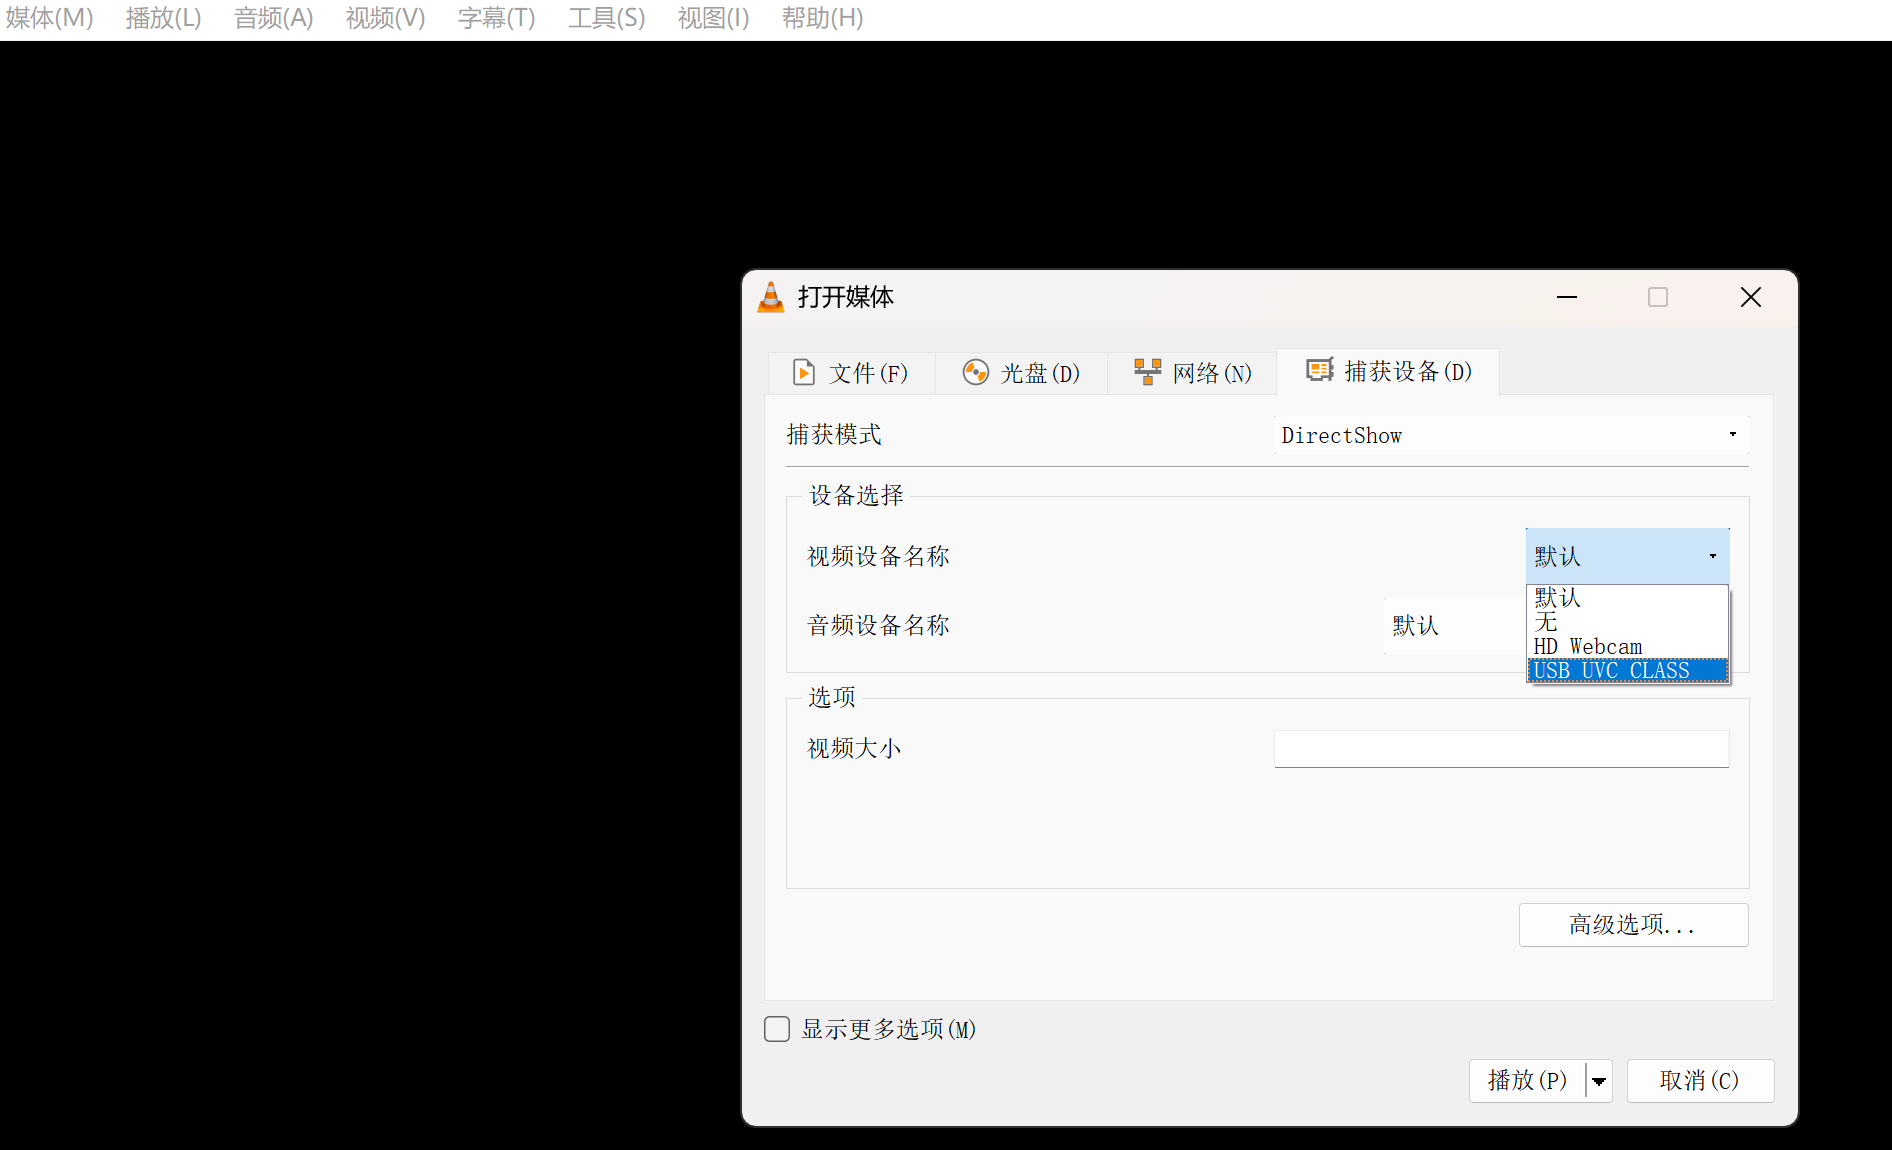Minimize the 打开媒体 dialog
1892x1150 pixels.
1567,297
